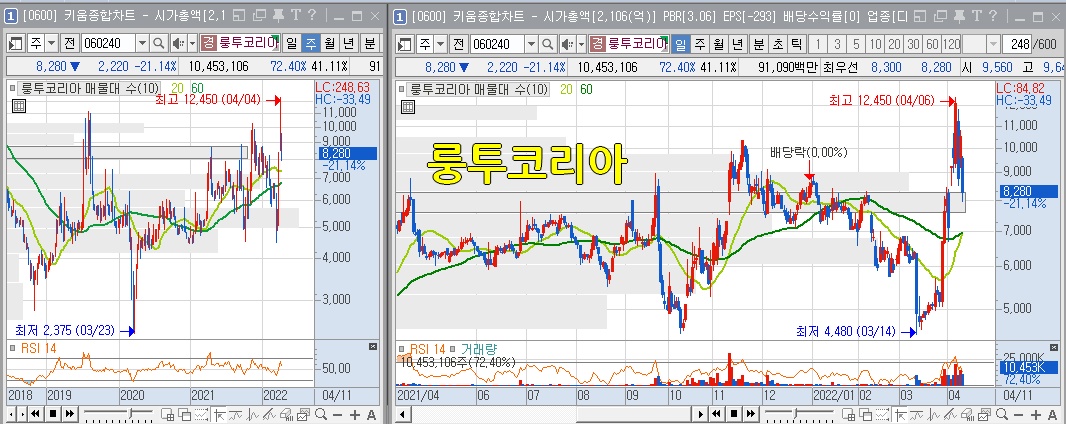Viewport: 1066px width, 424px height.
Task: Select 틱 (tick) period in right window
Action: point(797,44)
